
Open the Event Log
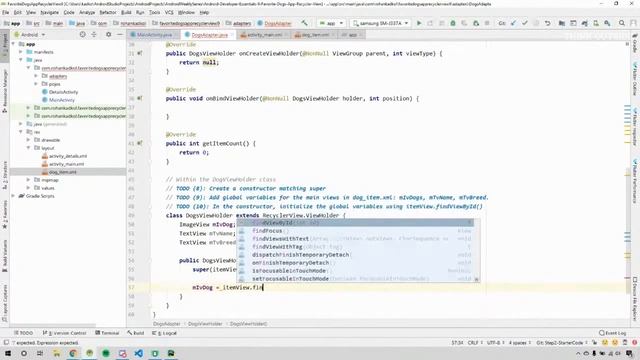click(612, 333)
